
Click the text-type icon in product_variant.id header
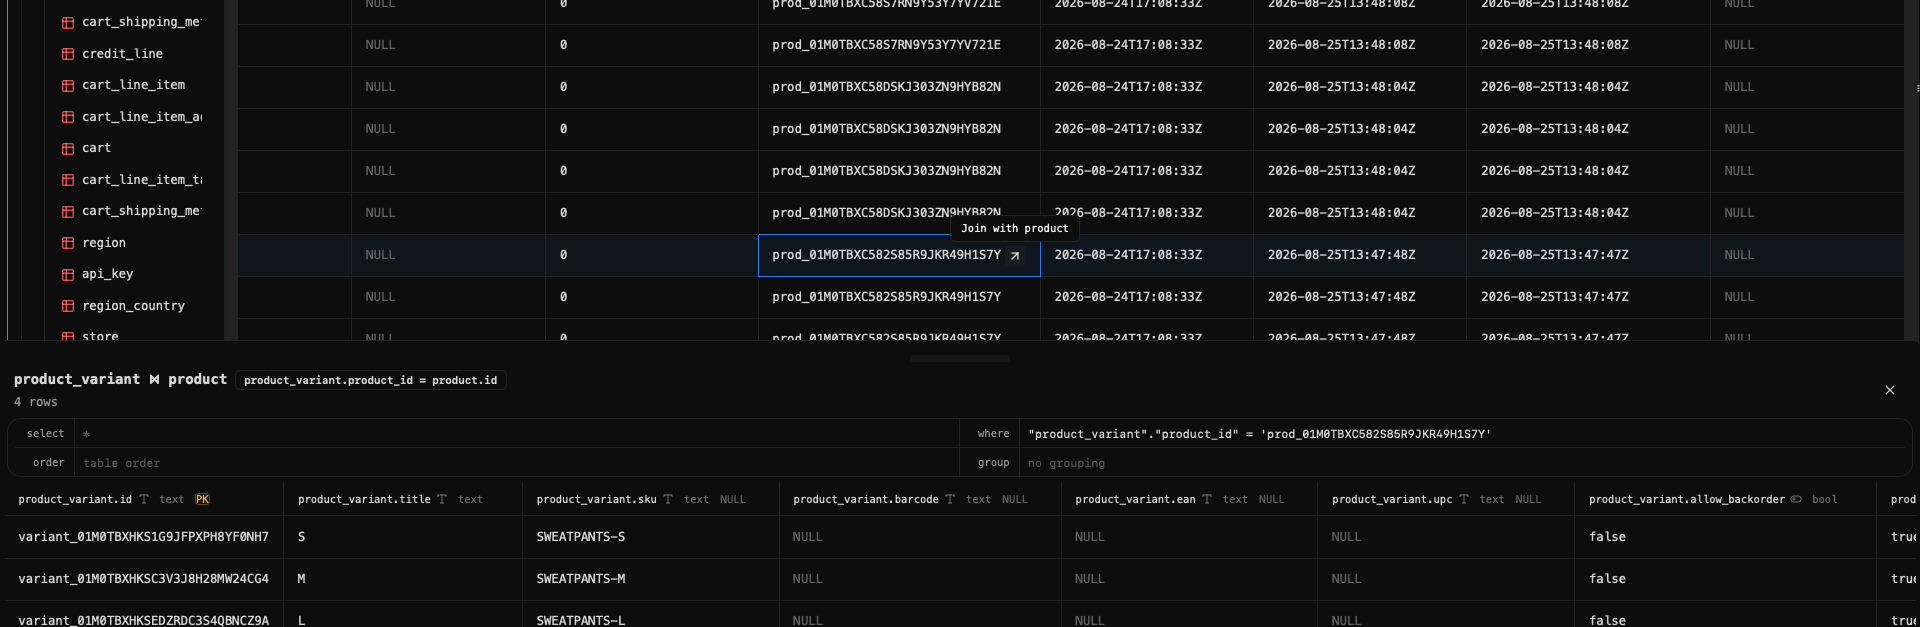(x=144, y=499)
